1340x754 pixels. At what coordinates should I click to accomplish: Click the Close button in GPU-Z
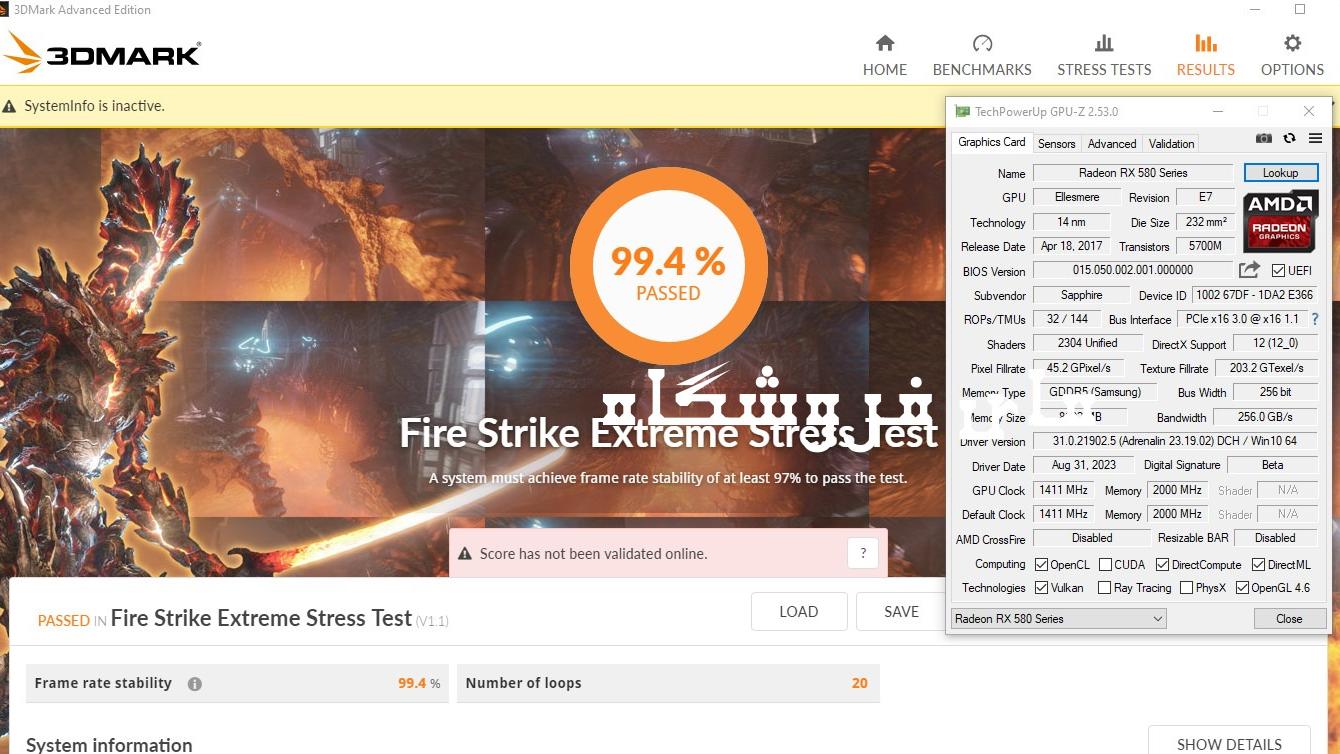[x=1289, y=619]
